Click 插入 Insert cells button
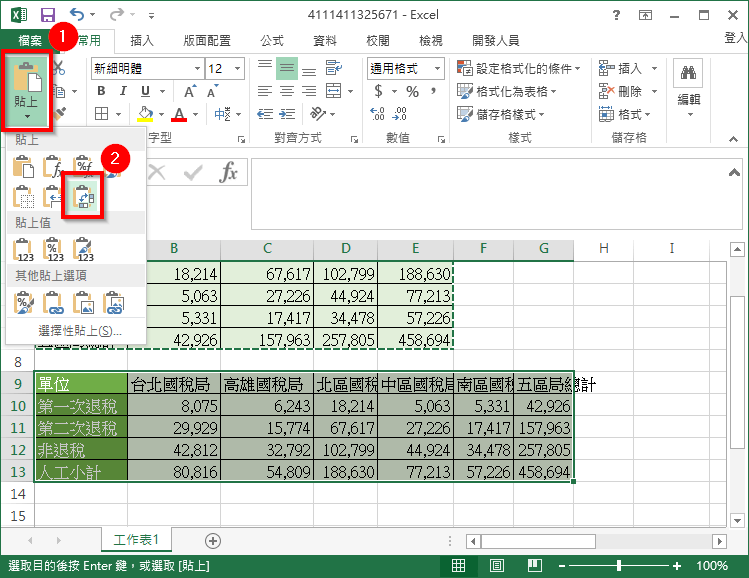The image size is (749, 578). tap(621, 68)
